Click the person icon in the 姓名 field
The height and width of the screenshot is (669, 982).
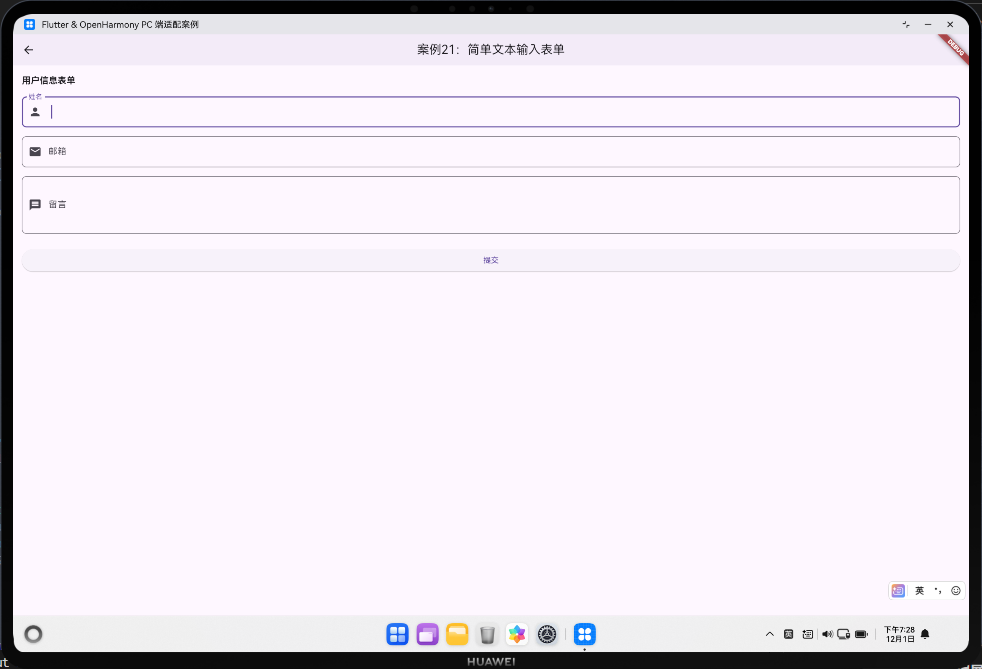(36, 111)
